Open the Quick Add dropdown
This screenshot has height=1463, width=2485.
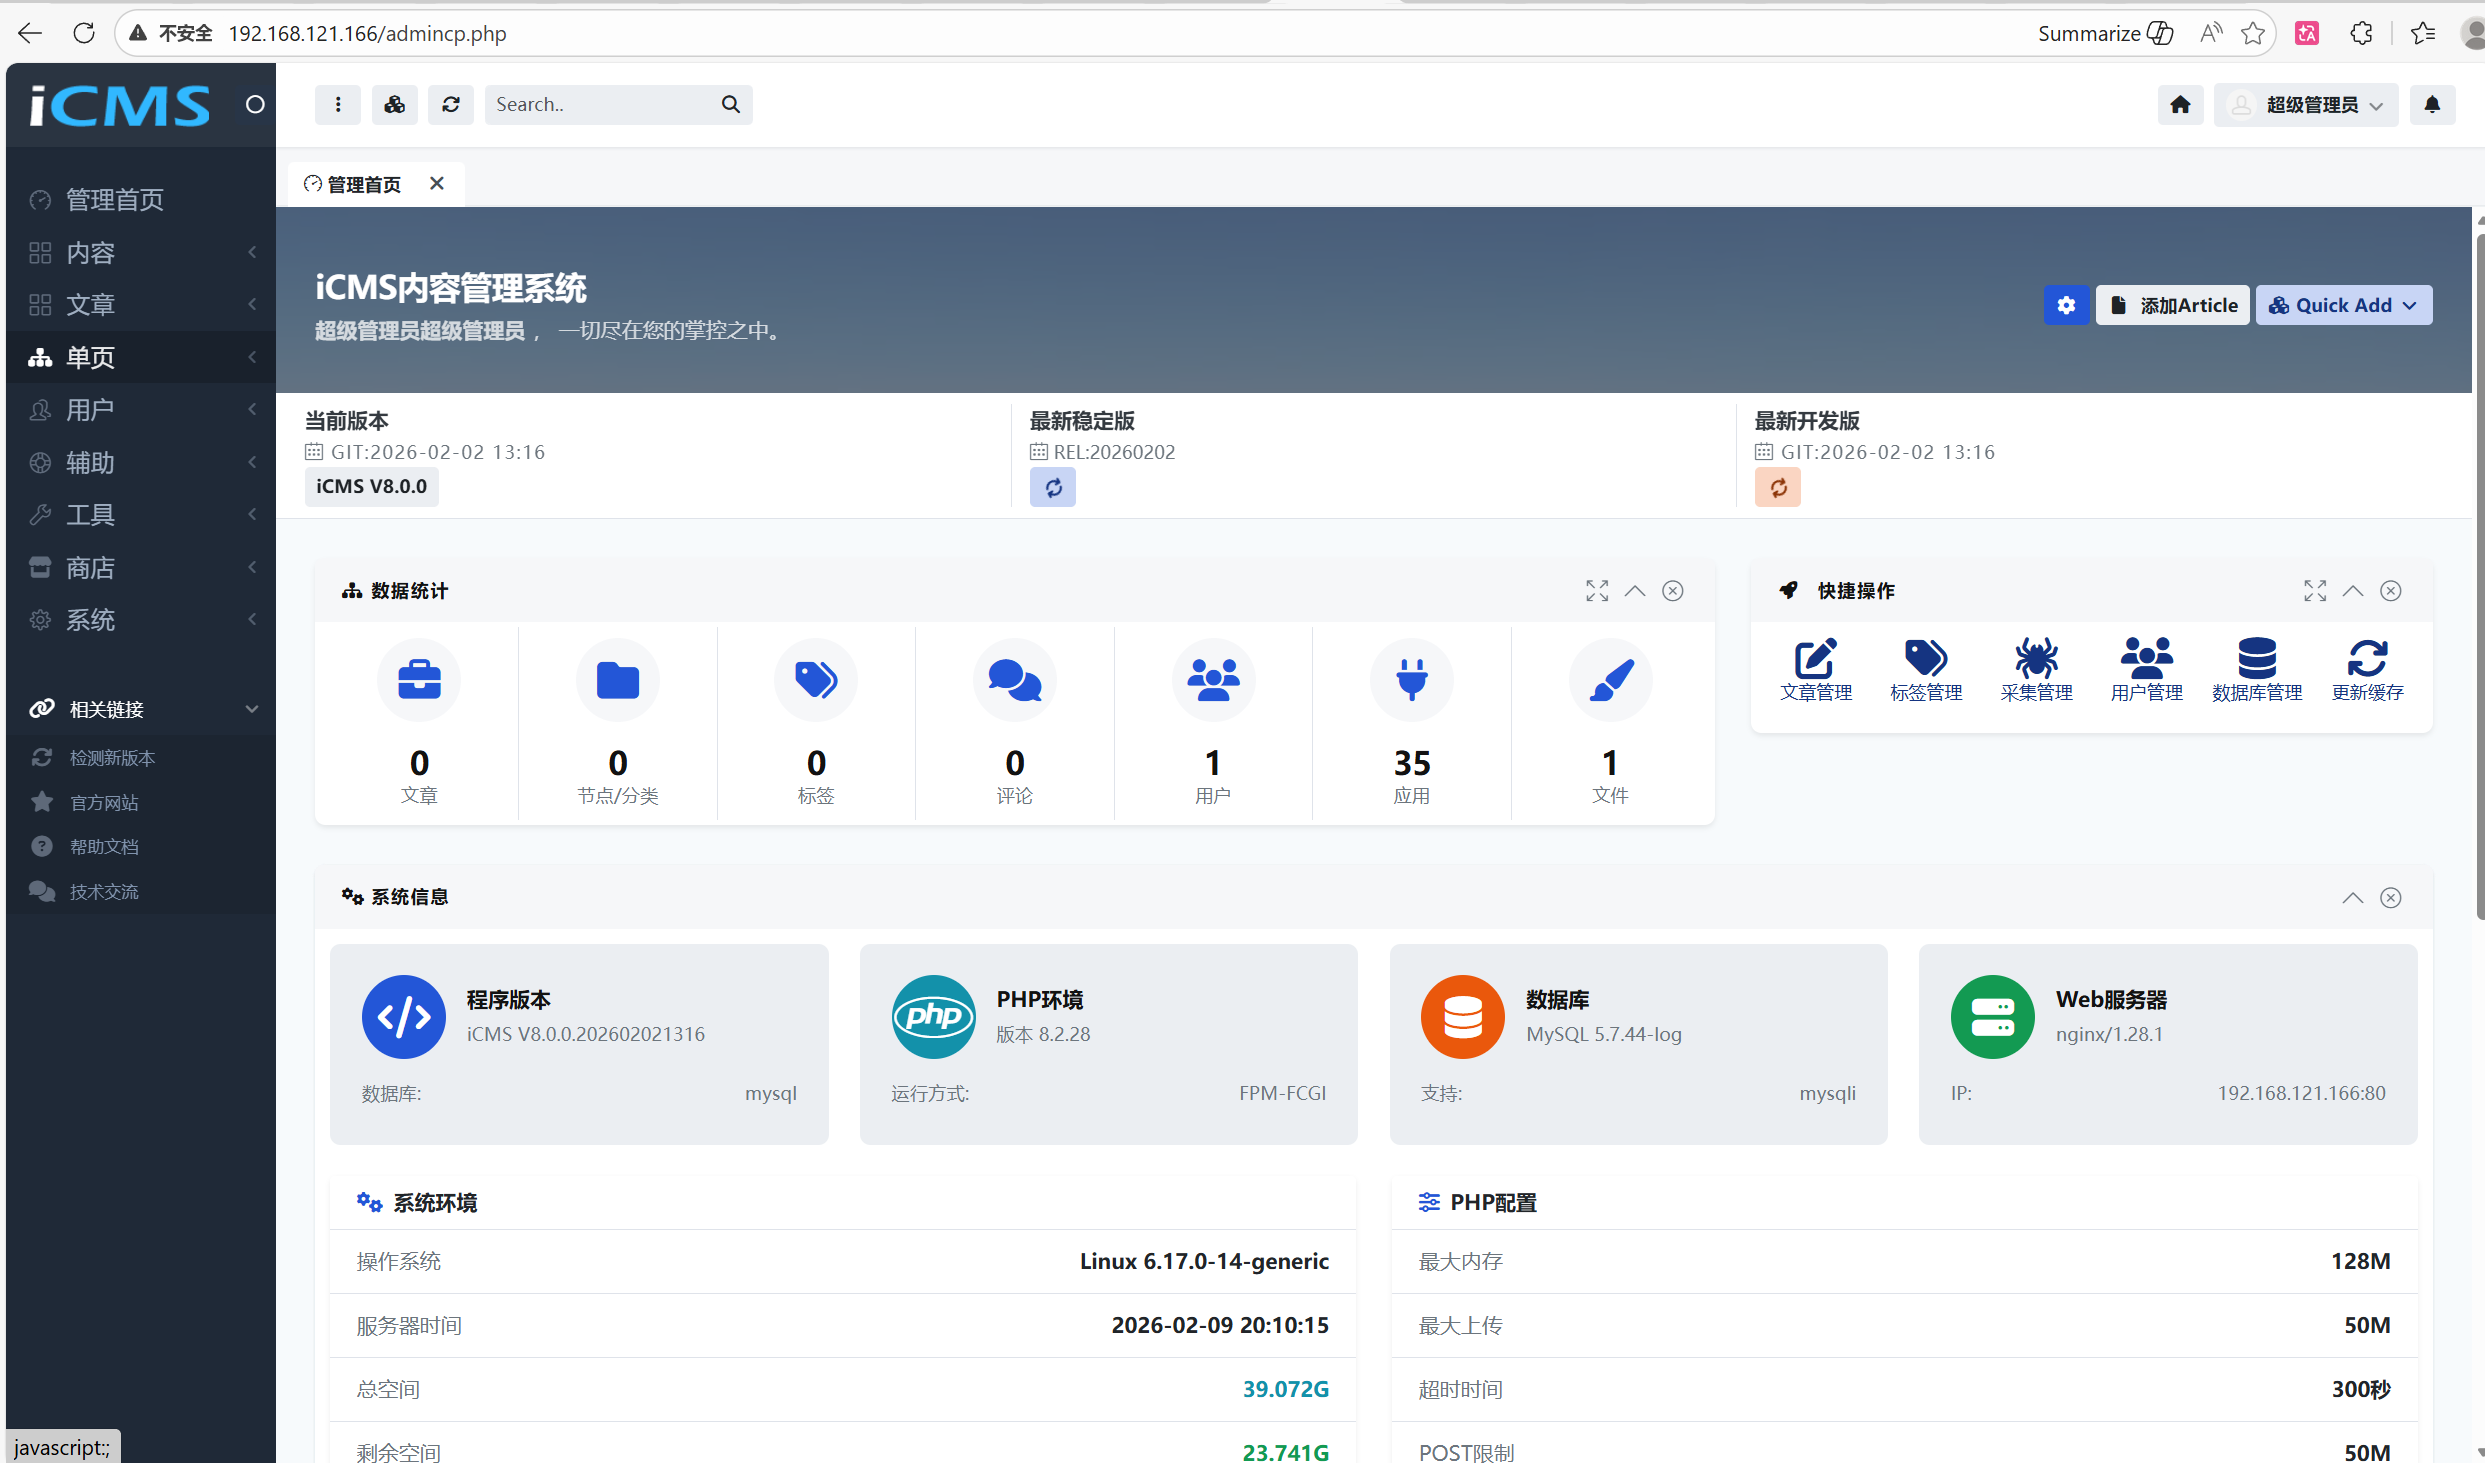pos(2343,305)
